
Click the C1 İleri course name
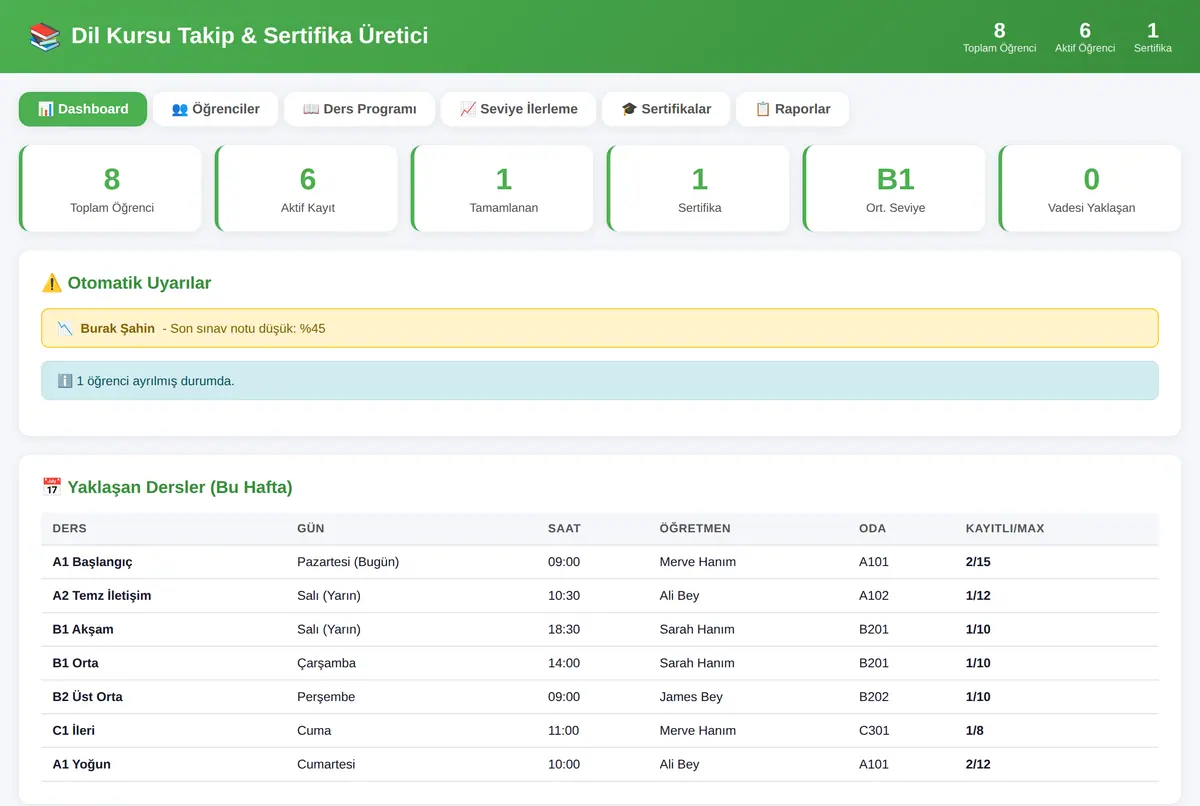(74, 731)
